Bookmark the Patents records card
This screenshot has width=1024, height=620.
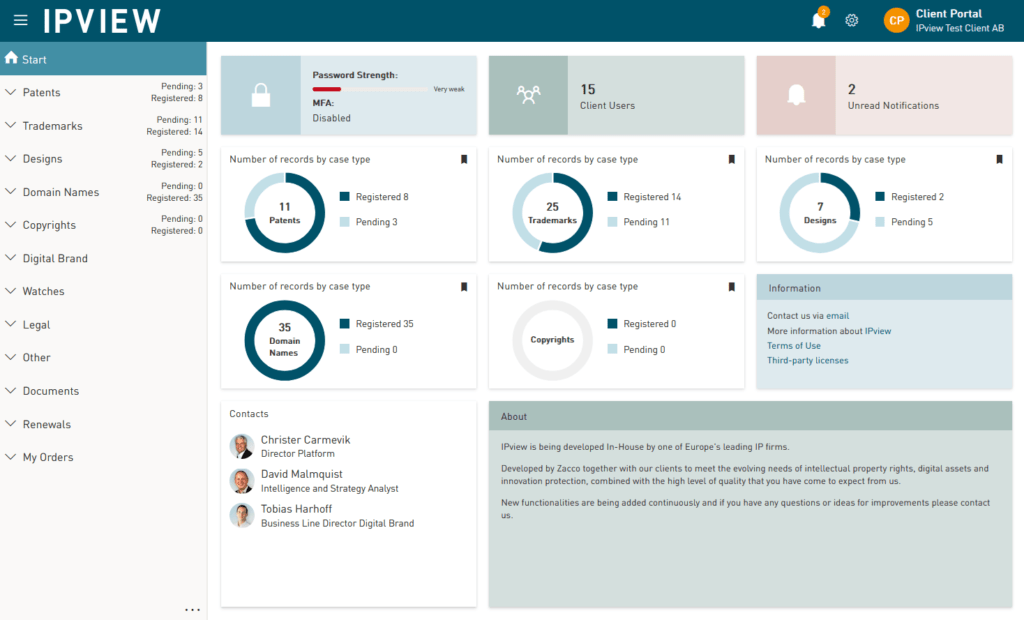464,159
